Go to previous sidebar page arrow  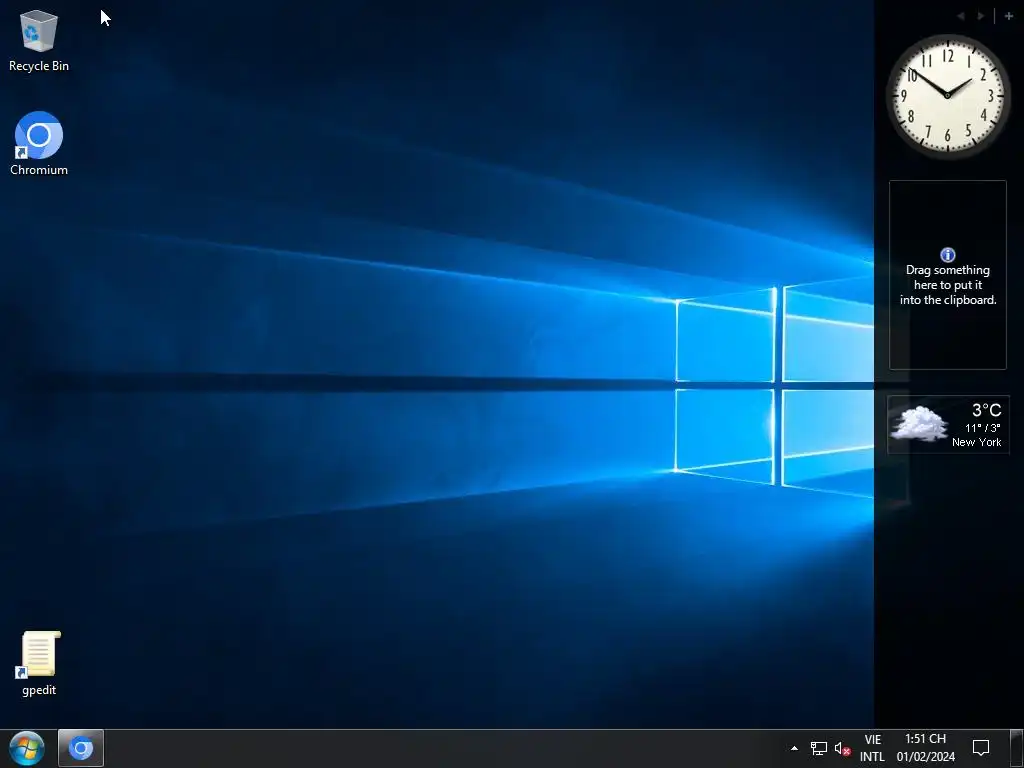961,16
